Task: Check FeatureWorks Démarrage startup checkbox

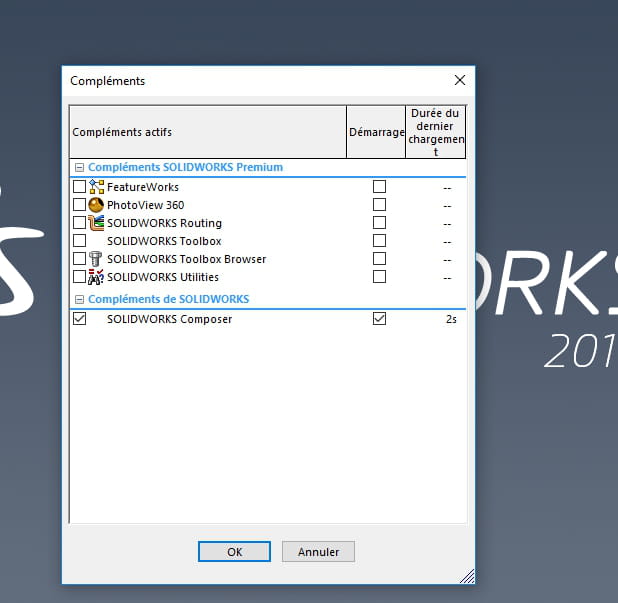Action: (x=380, y=186)
